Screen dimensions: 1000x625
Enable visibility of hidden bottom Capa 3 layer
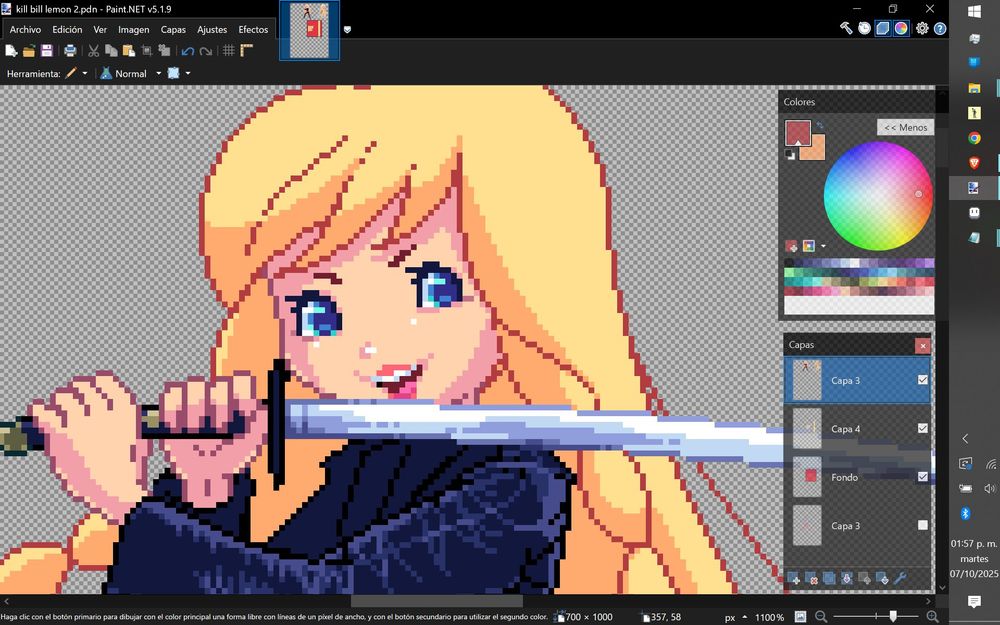(922, 526)
